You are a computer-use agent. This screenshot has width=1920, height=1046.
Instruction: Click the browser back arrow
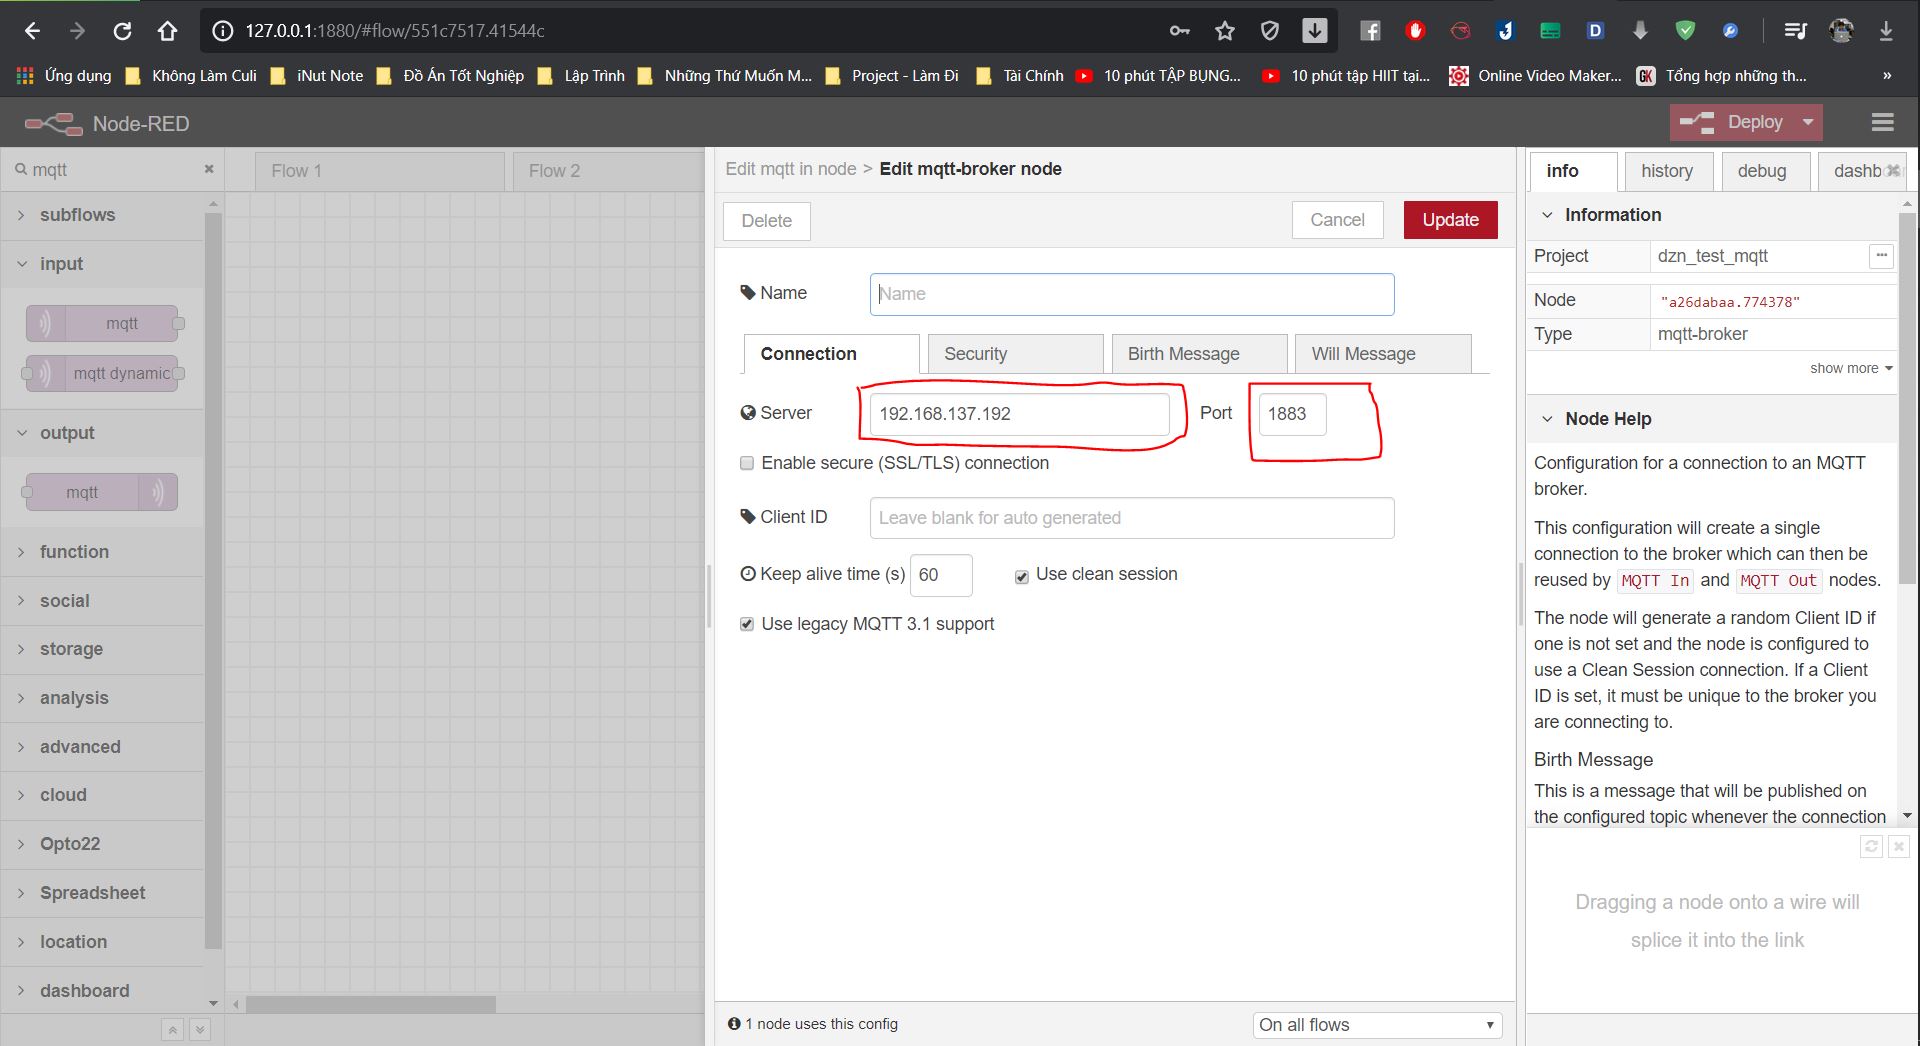tap(32, 31)
